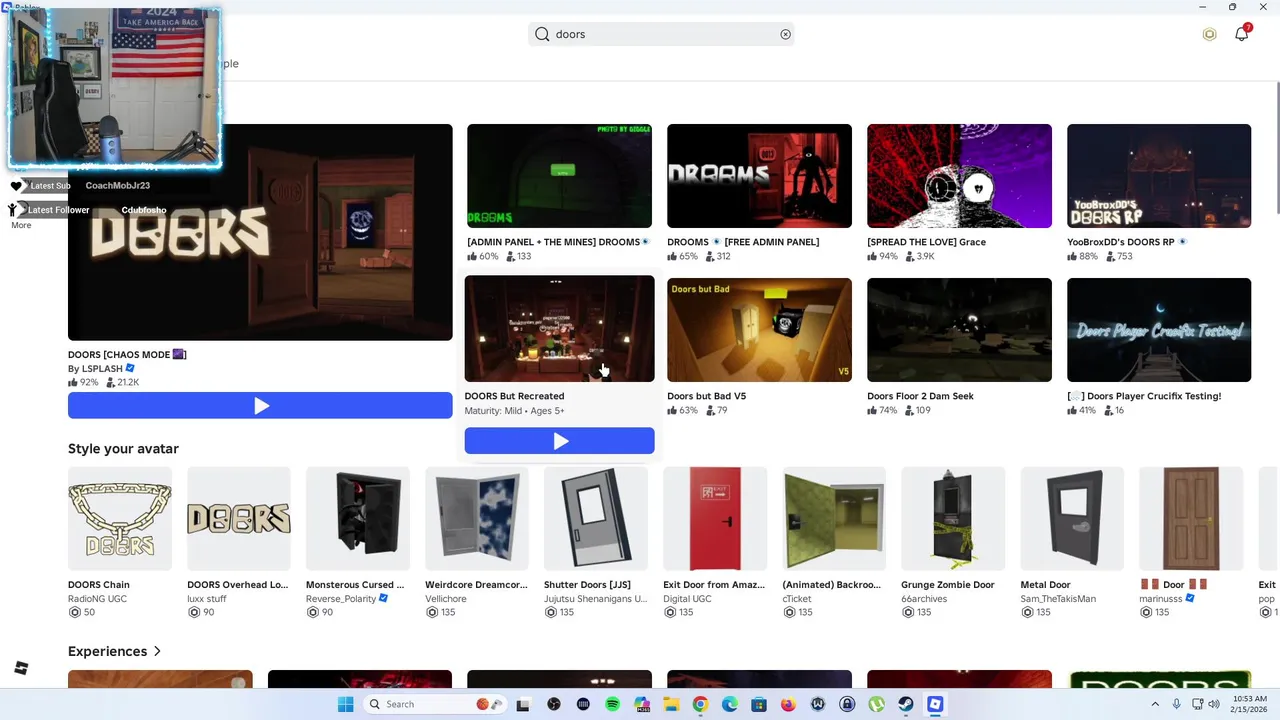Select Weirdcore Dreamcore door item
This screenshot has width=1280, height=720.
click(477, 519)
